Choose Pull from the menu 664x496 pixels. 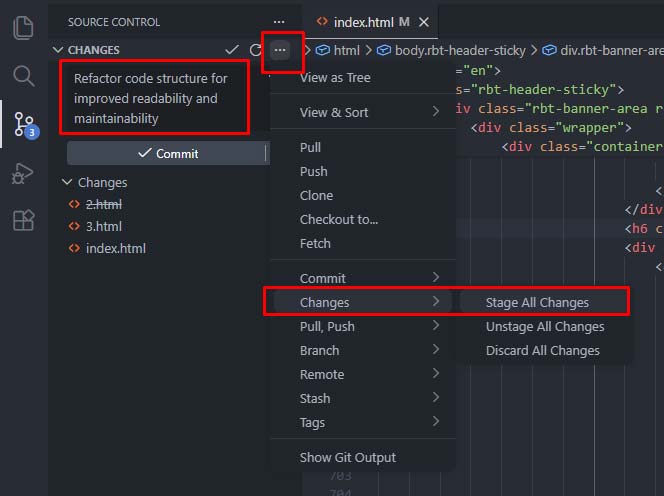(x=363, y=147)
